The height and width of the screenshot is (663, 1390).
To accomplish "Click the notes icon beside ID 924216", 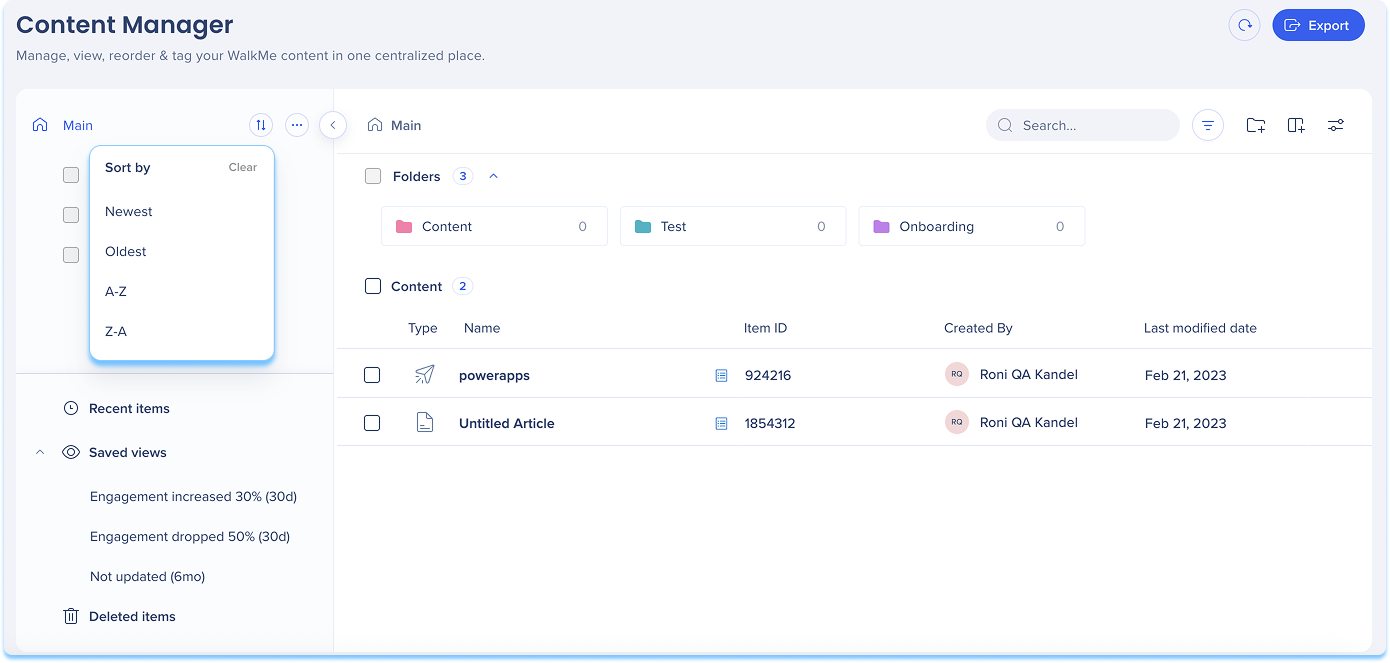I will [721, 375].
